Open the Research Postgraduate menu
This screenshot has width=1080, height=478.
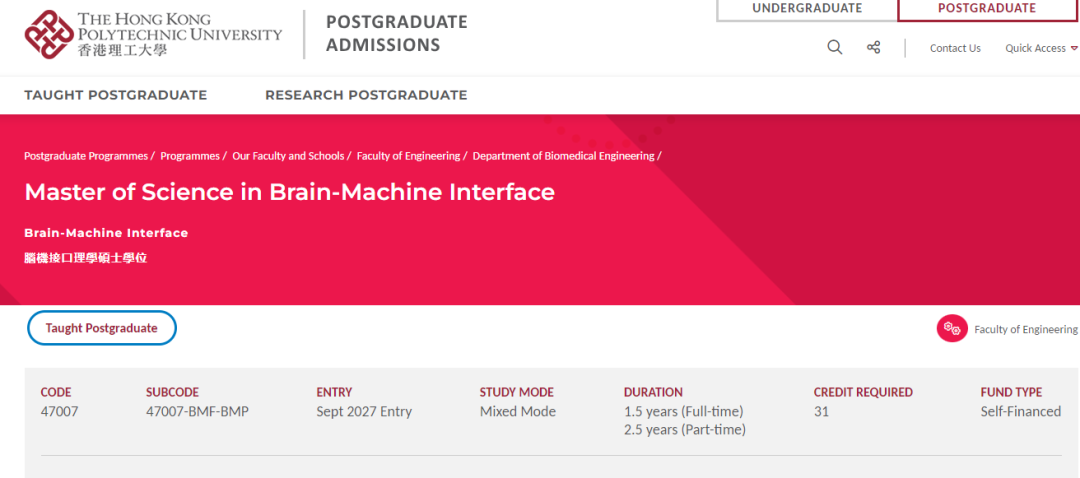366,95
